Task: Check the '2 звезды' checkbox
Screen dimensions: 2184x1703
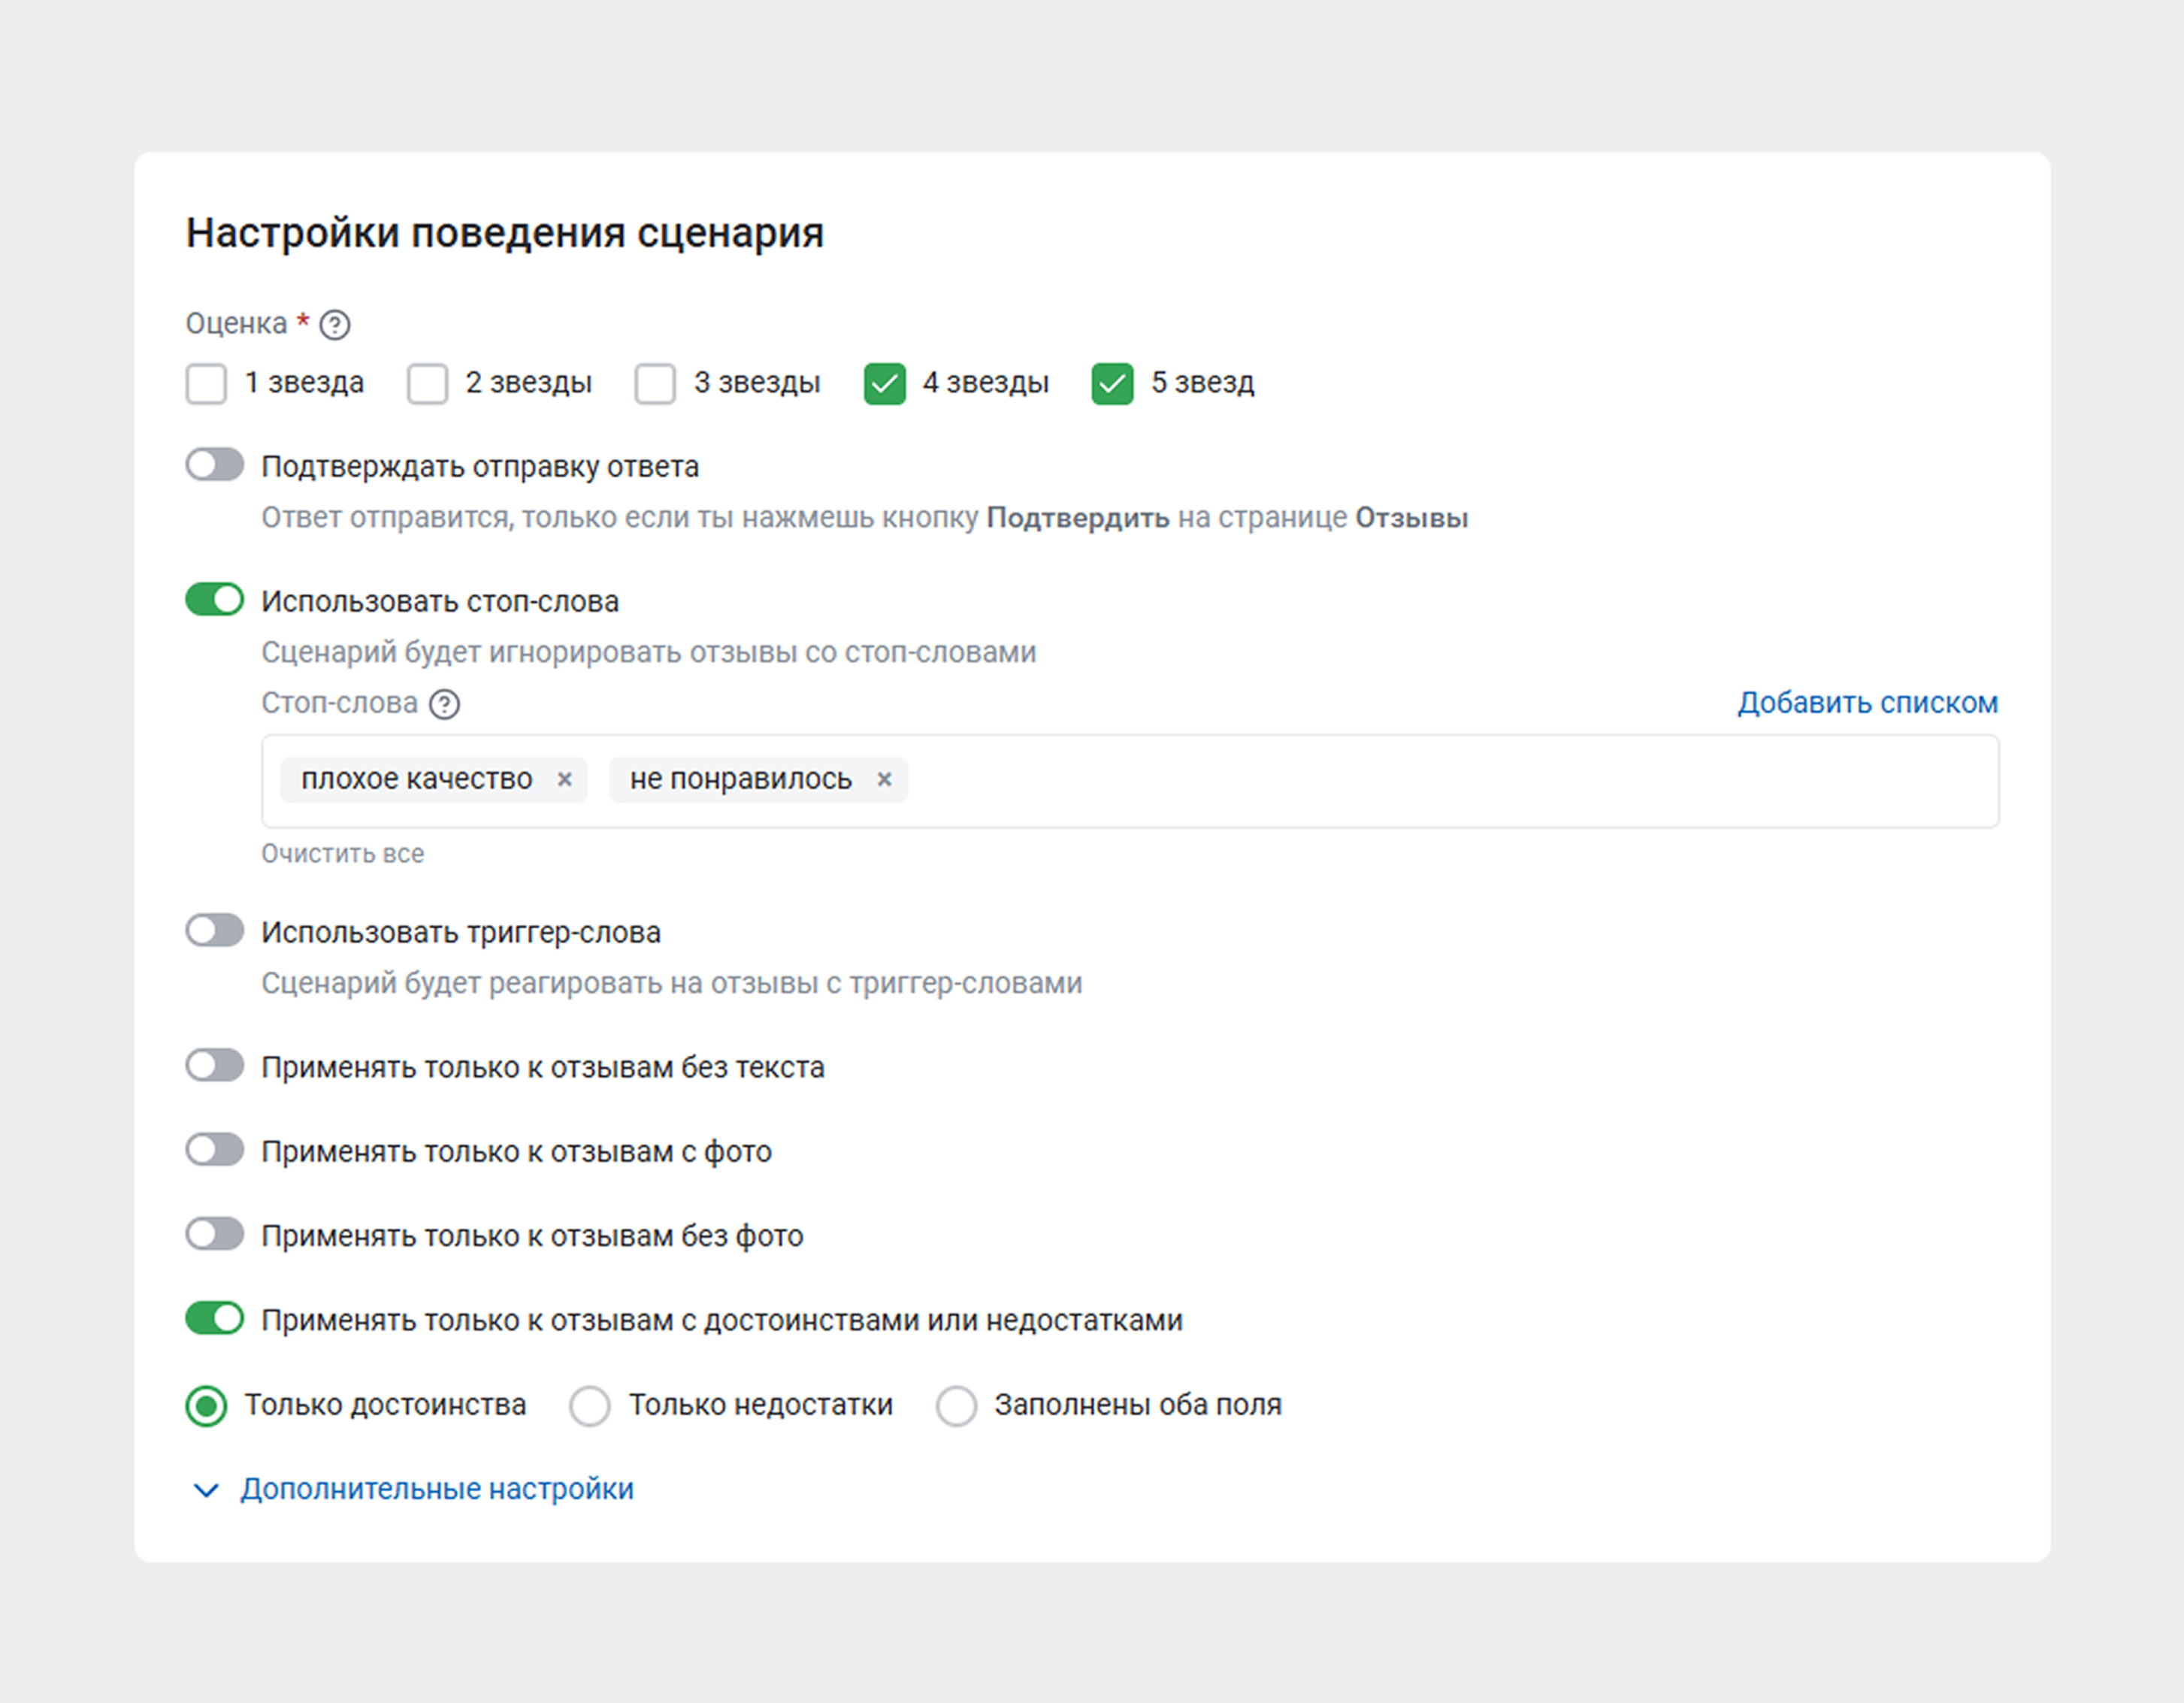Action: (x=427, y=383)
